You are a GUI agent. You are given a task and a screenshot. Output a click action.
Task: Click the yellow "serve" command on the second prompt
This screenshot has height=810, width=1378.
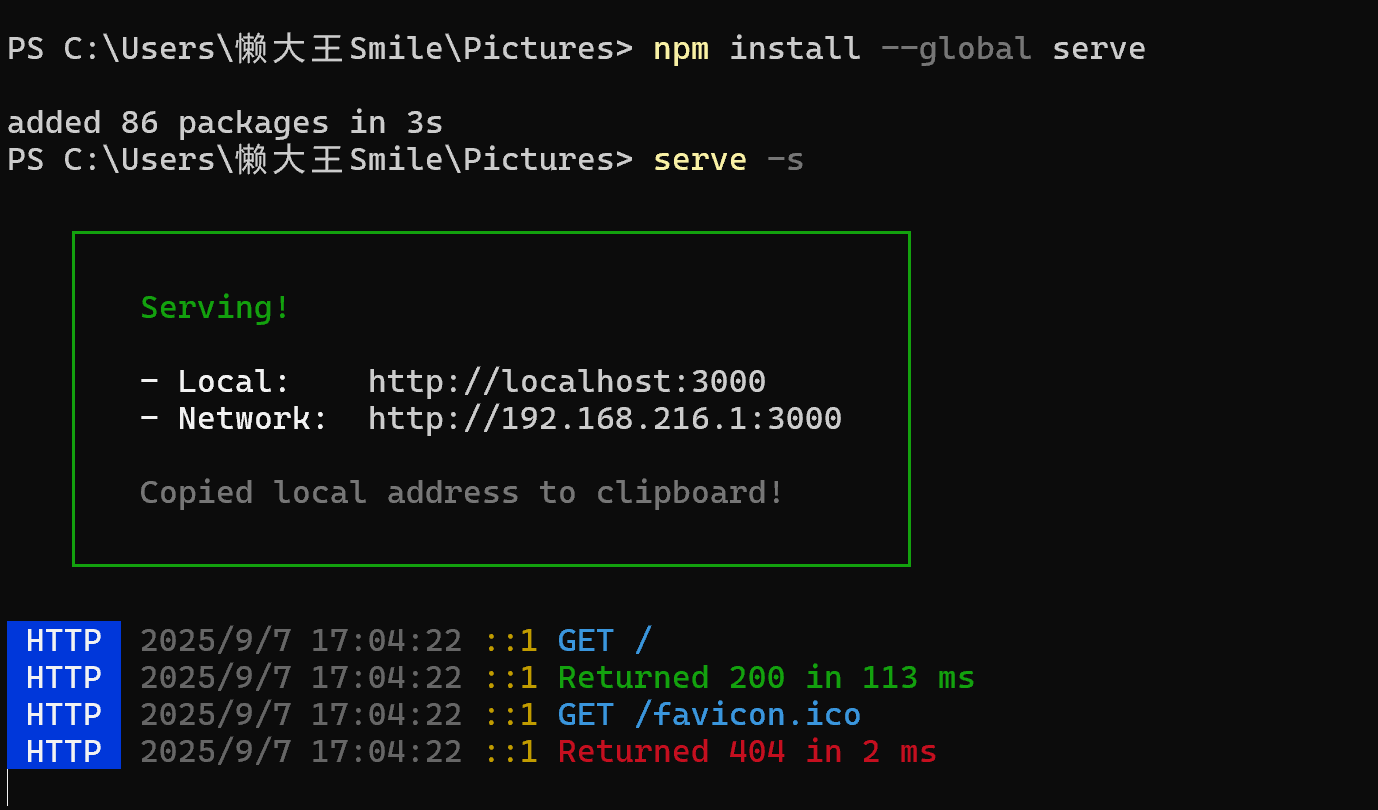699,160
